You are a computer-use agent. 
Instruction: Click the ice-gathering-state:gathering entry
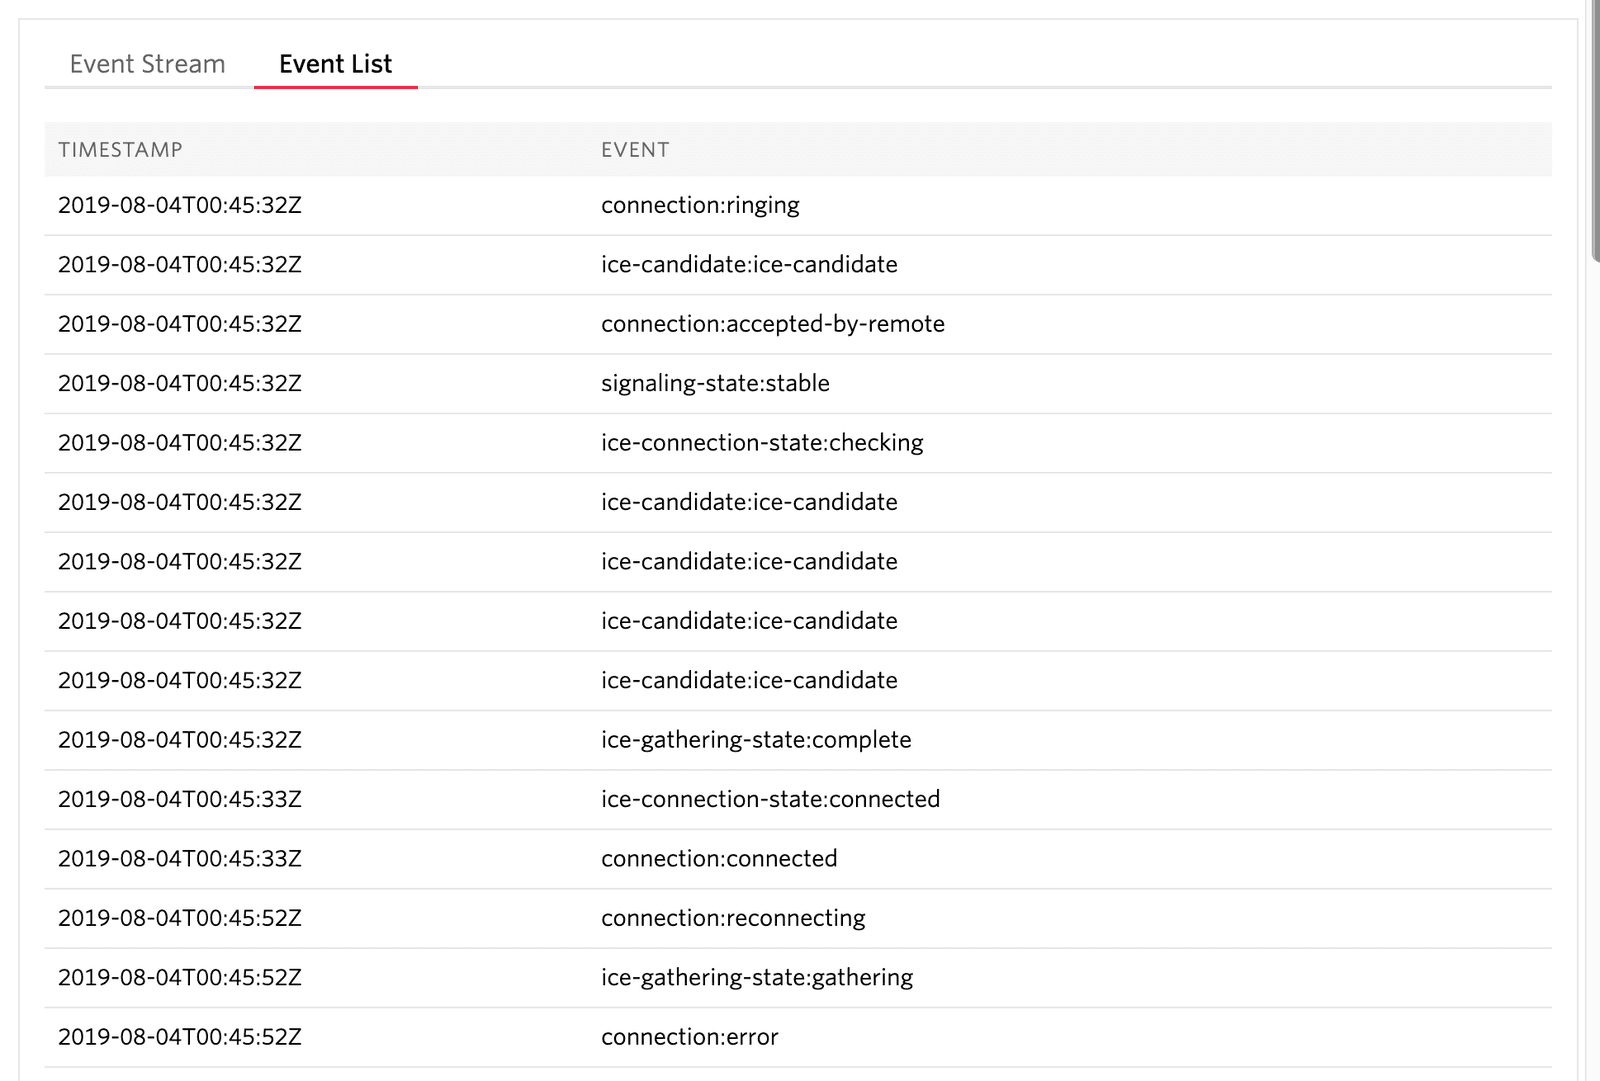pyautogui.click(x=756, y=977)
